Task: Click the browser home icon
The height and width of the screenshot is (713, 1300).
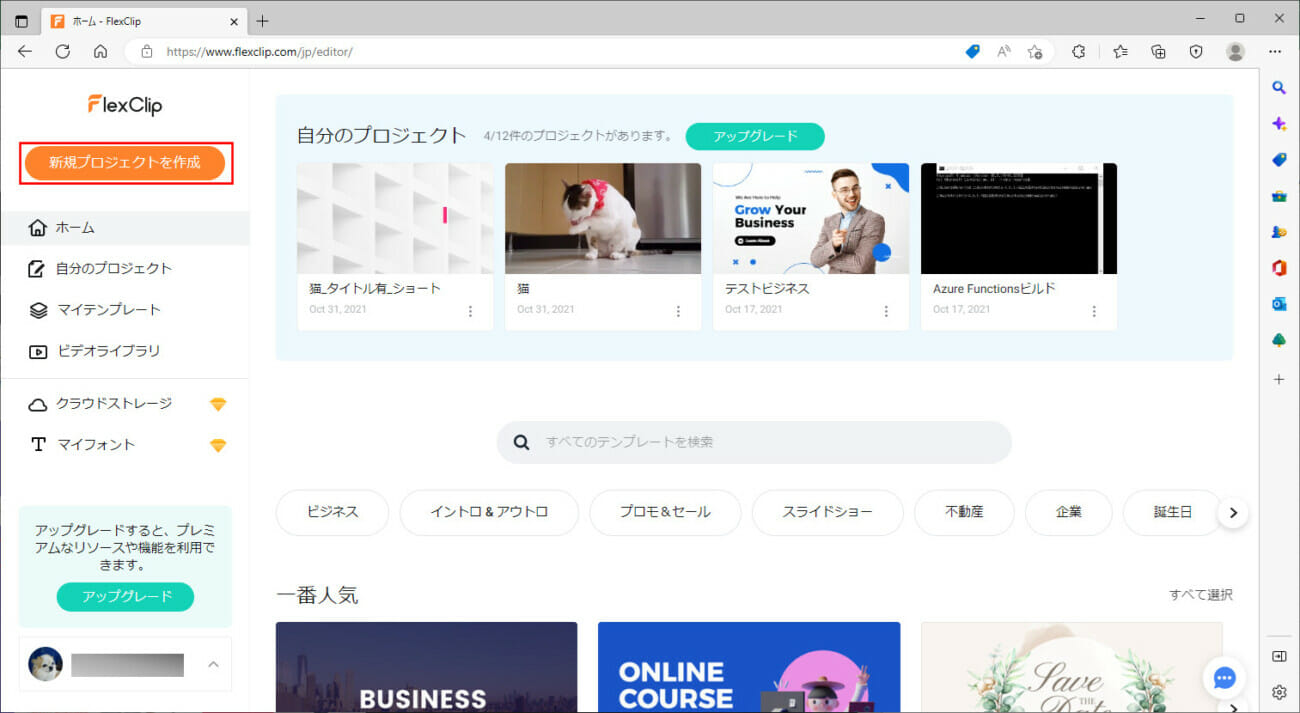Action: click(100, 51)
